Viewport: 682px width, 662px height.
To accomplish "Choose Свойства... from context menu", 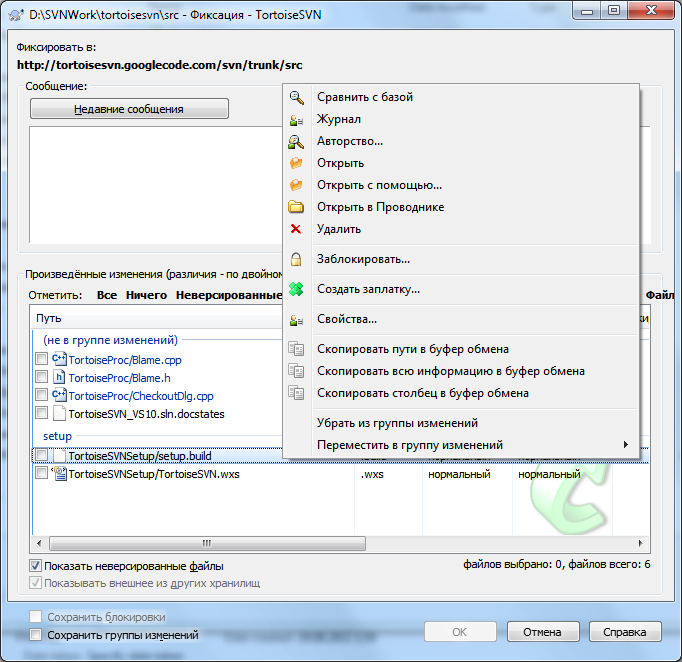I will pos(461,319).
